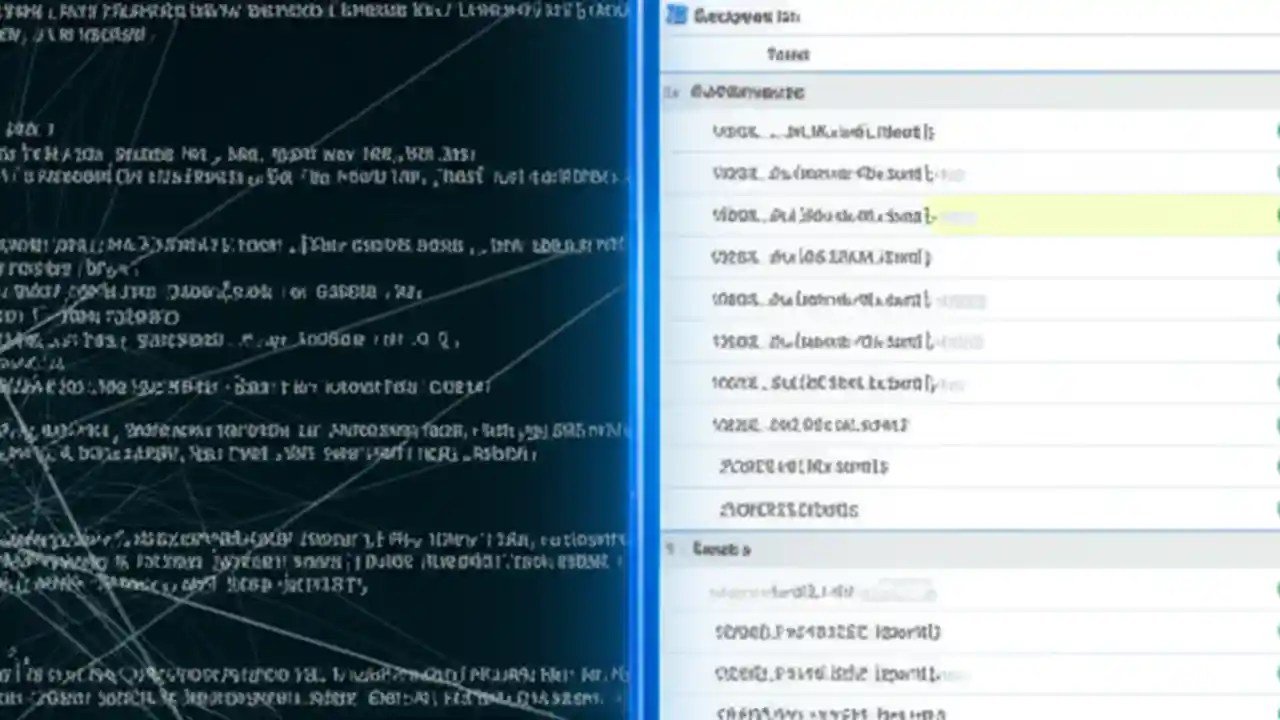The height and width of the screenshot is (720, 1280).
Task: Enable the toggle beside the fifth list entry
Action: [x=1276, y=299]
